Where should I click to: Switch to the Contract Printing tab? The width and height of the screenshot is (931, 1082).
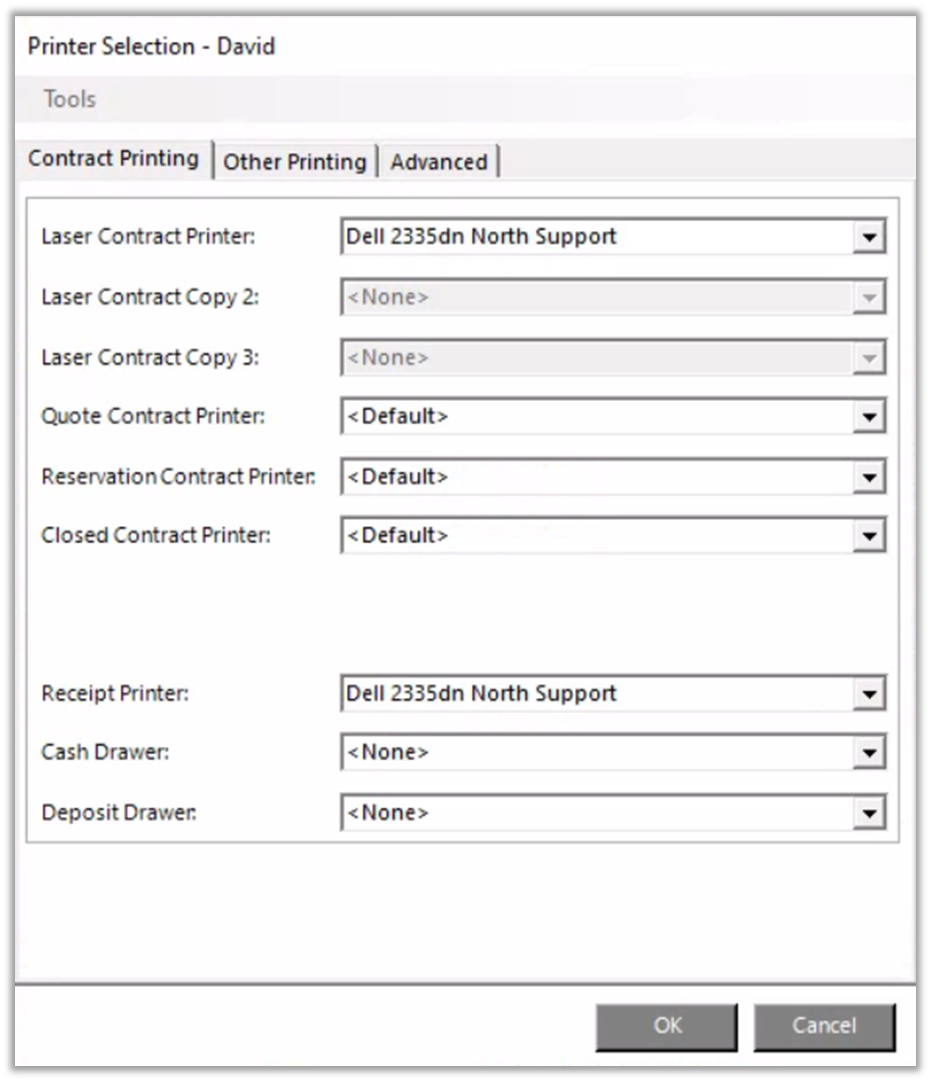(x=113, y=159)
